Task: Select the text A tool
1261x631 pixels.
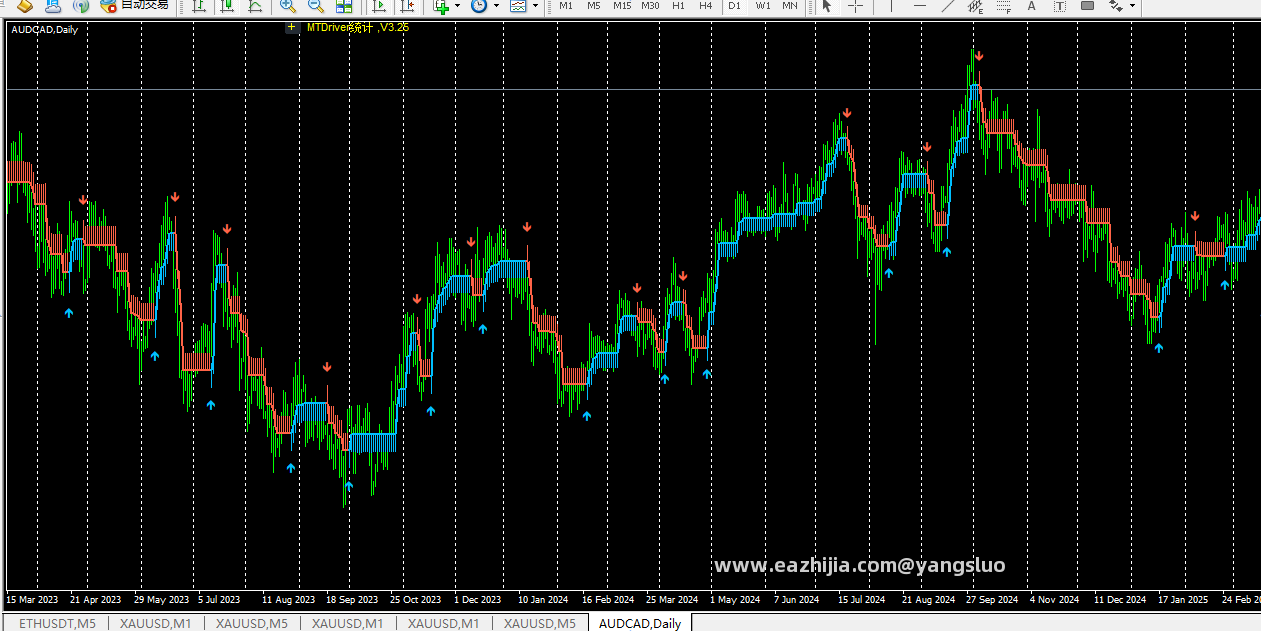Action: pyautogui.click(x=1031, y=5)
